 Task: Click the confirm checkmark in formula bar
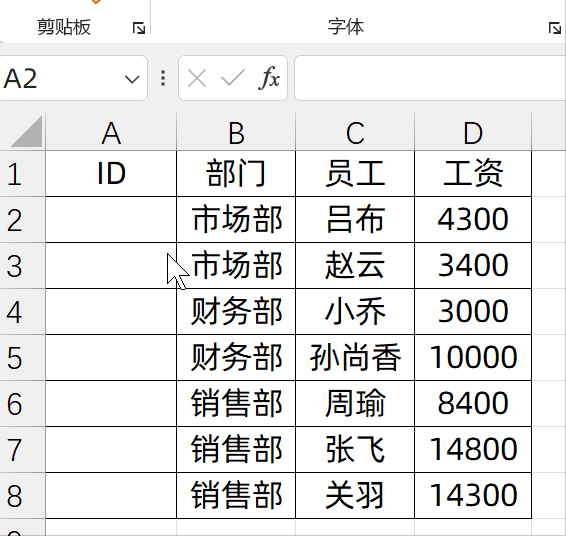[232, 78]
